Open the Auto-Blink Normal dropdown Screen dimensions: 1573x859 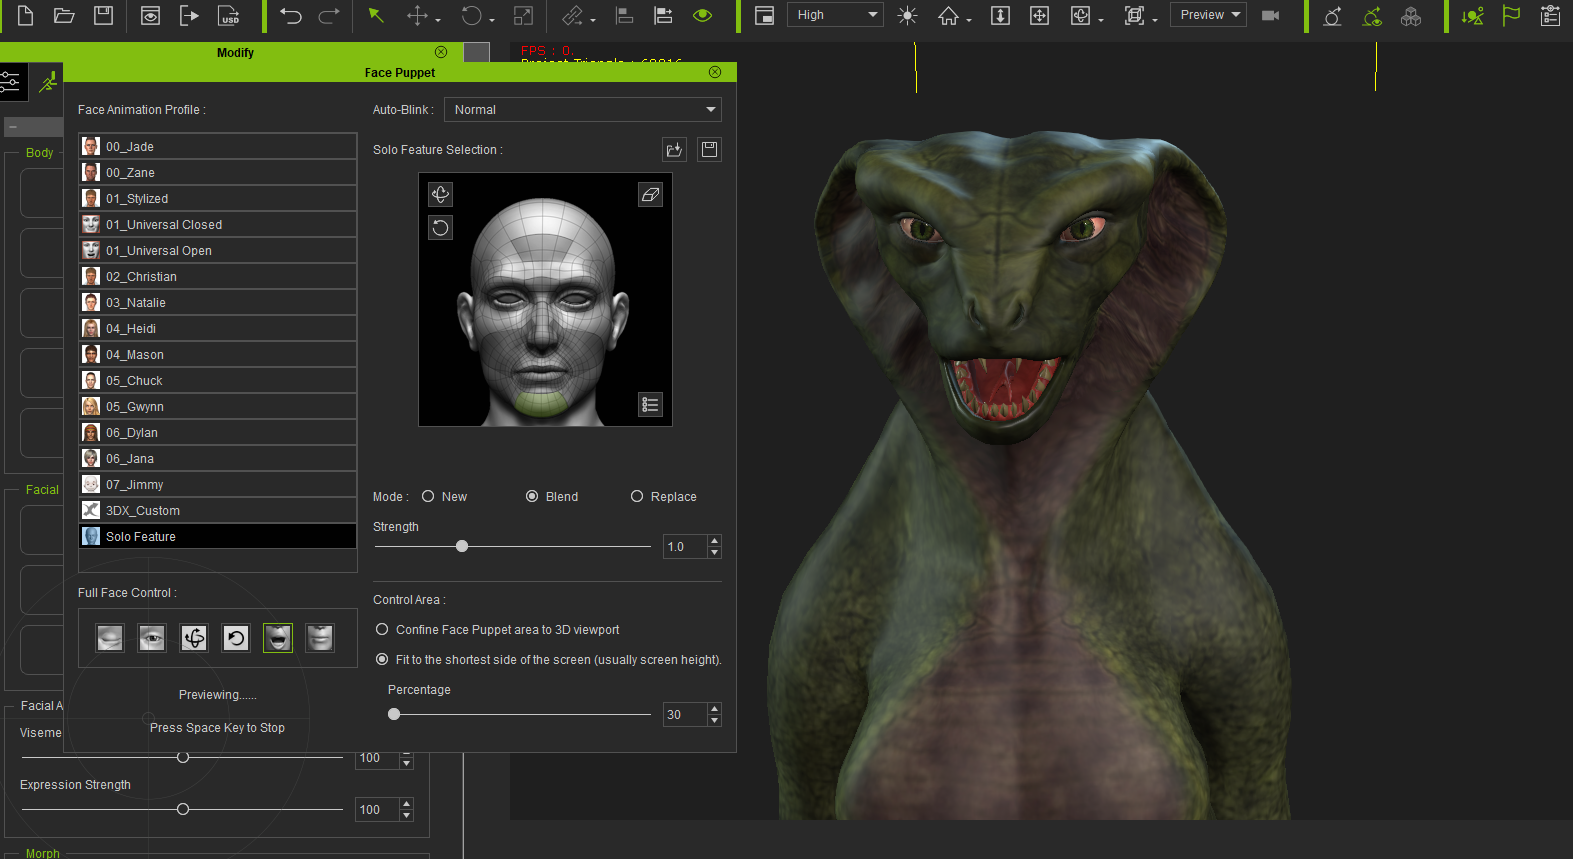[583, 110]
